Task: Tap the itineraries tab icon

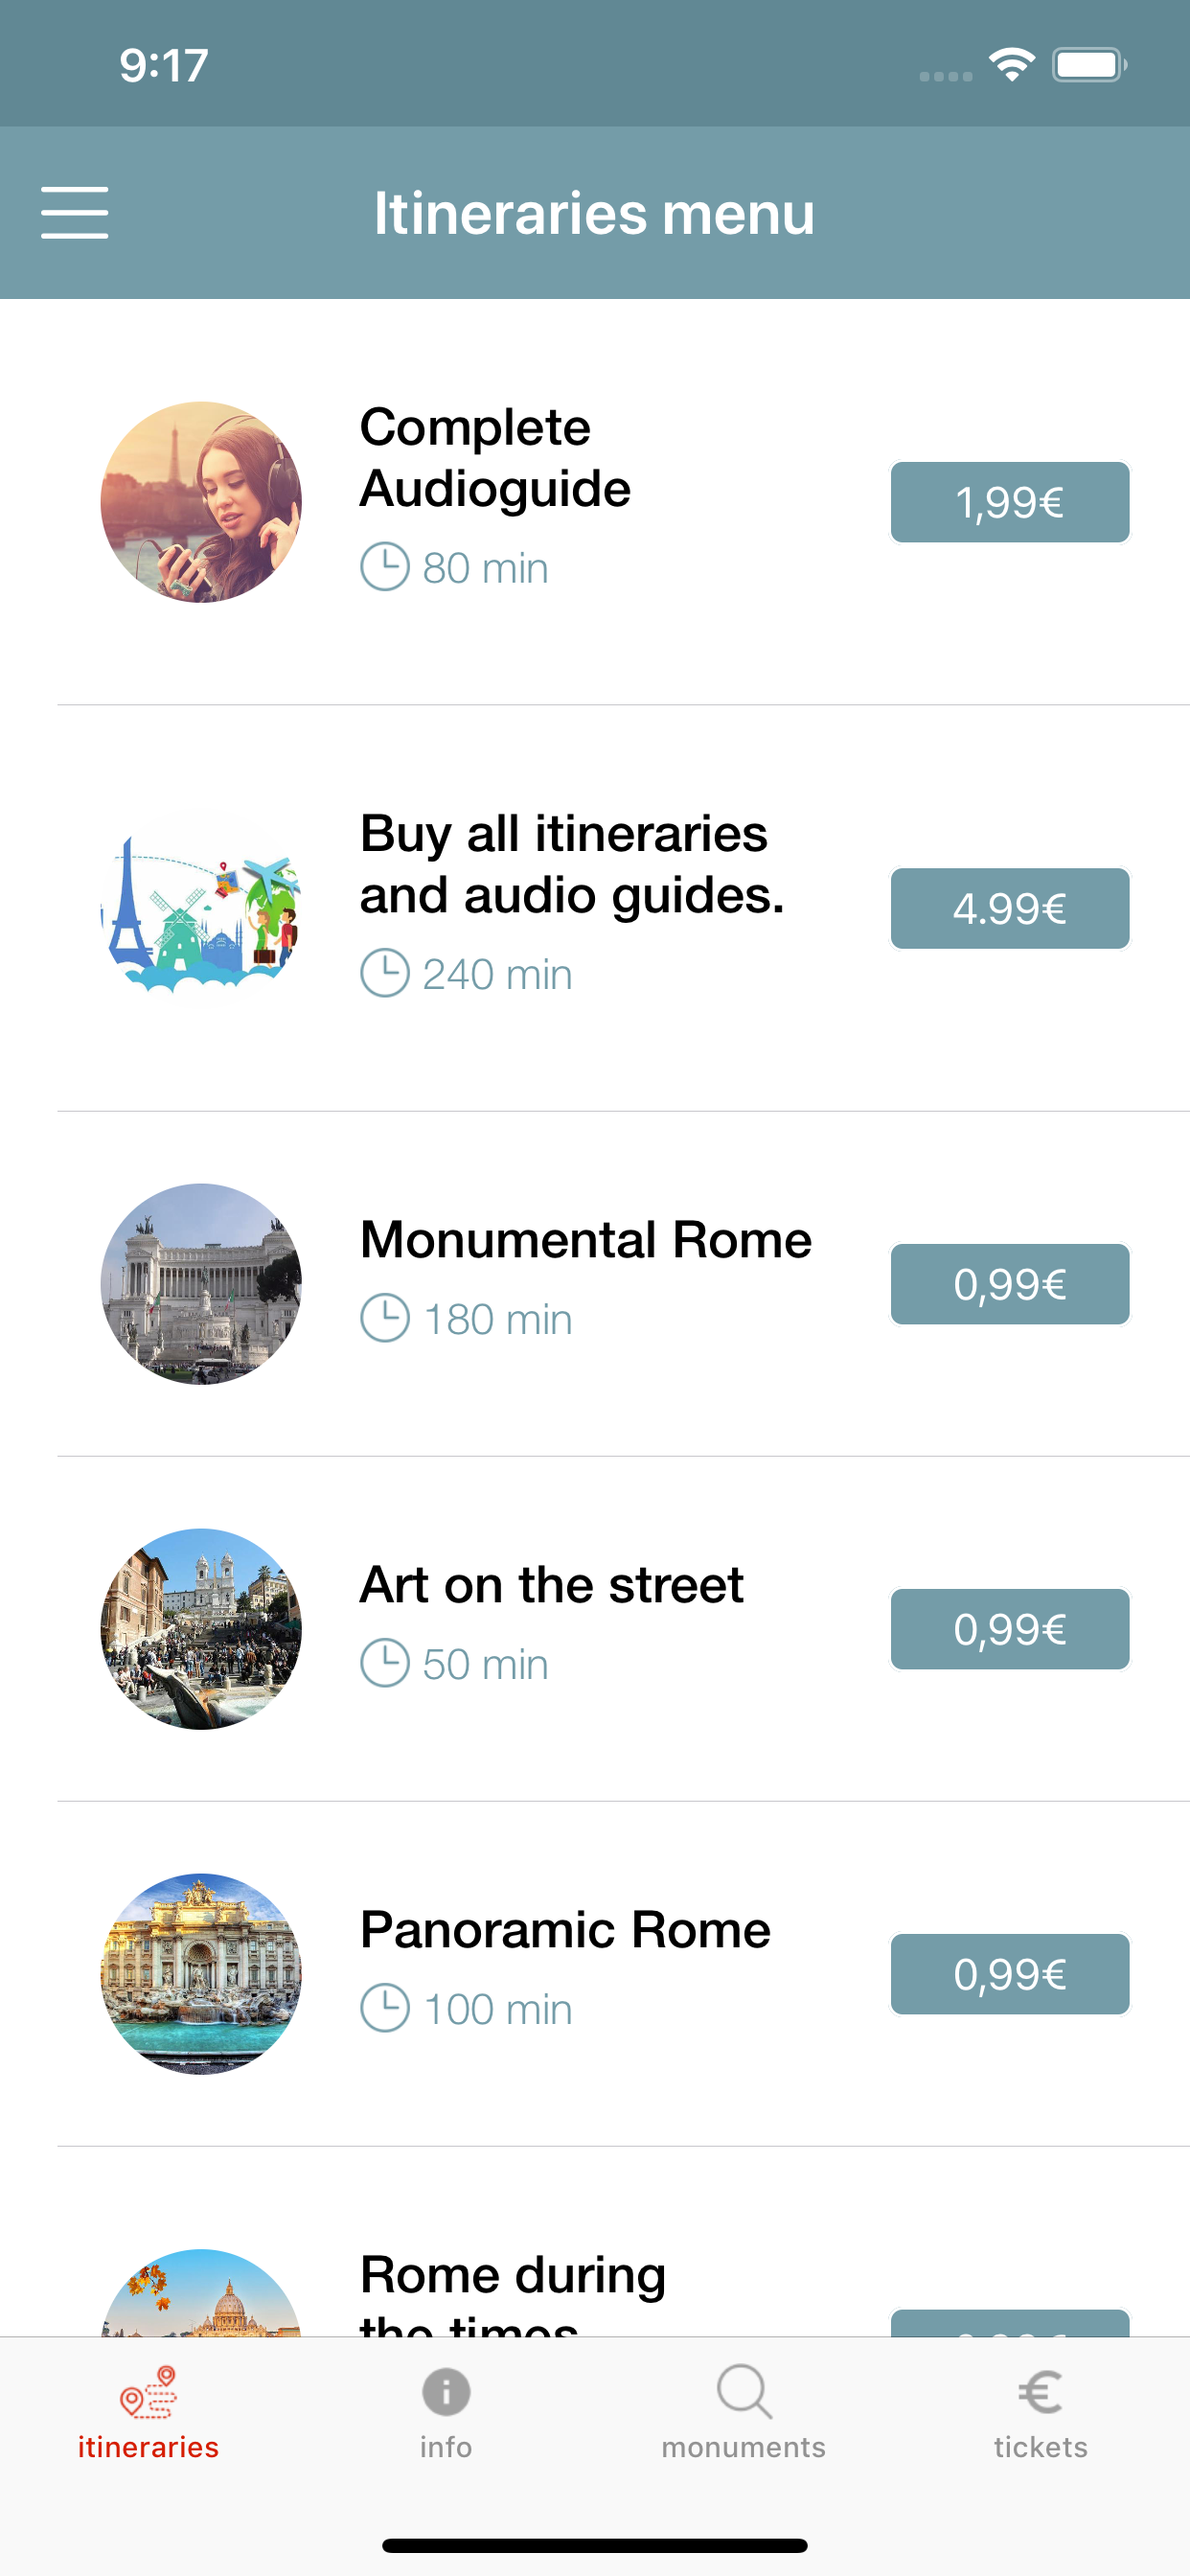Action: point(148,2391)
